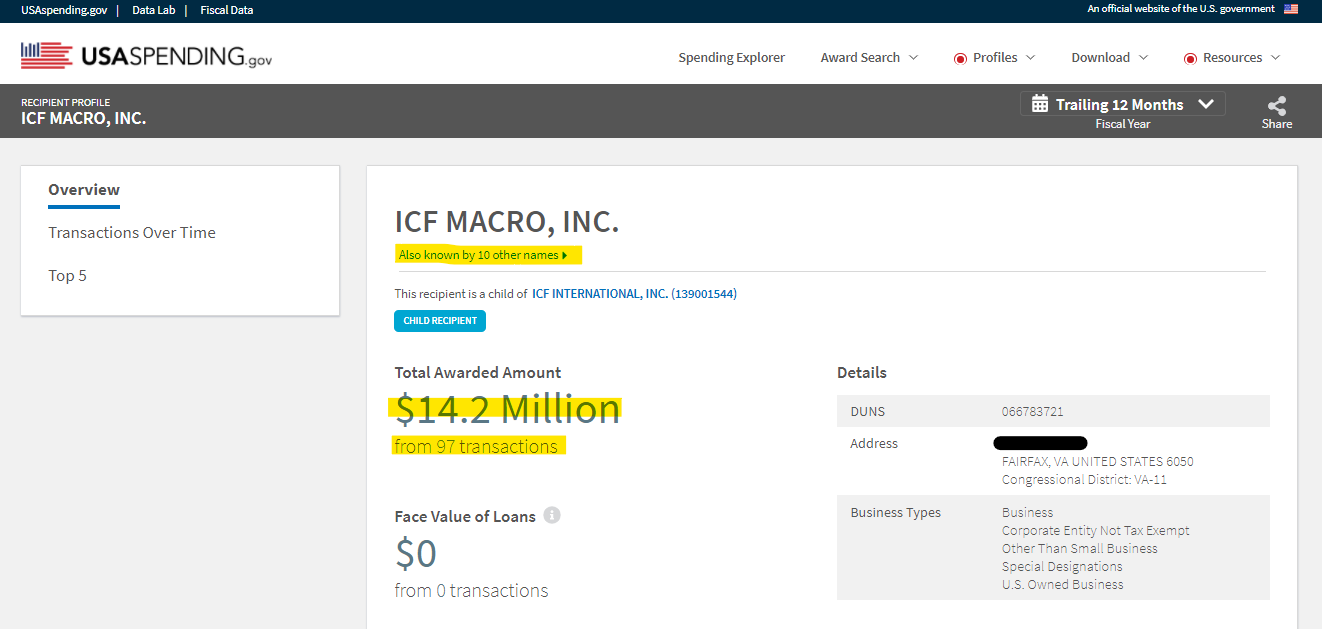Click the FAIRFAX, VA UNITED STATES address line

click(x=1097, y=462)
